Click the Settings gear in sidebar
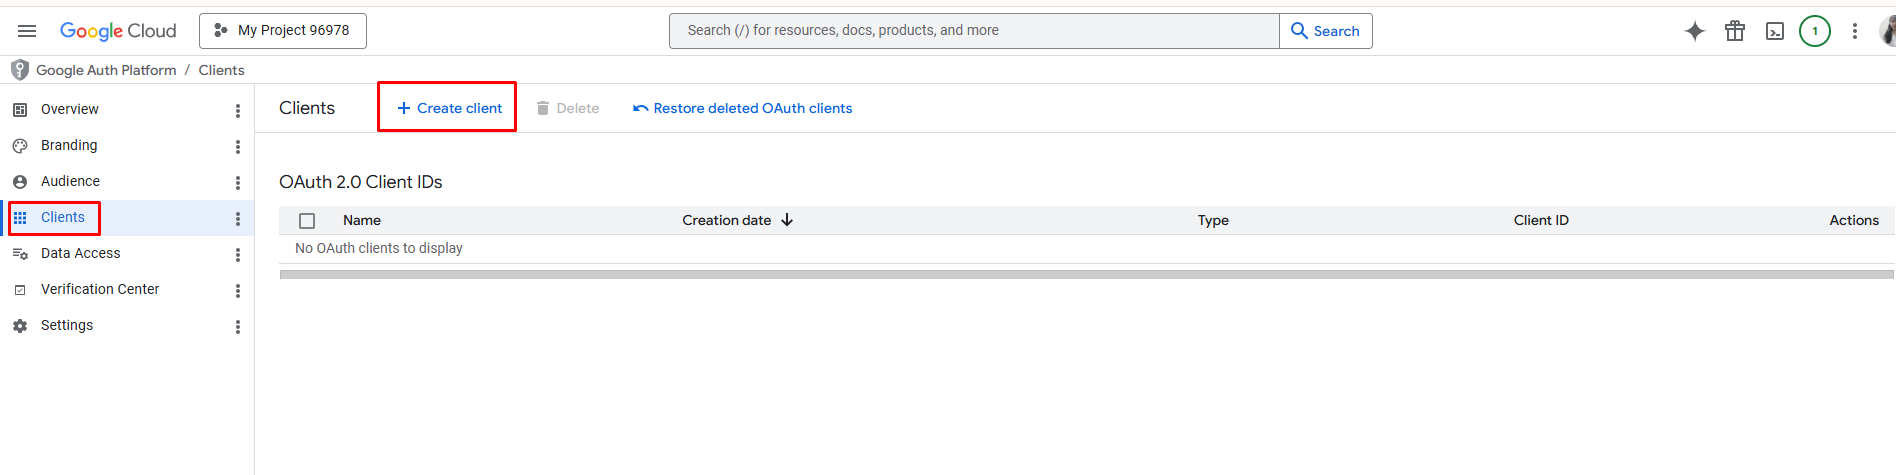1896x475 pixels. [x=20, y=326]
